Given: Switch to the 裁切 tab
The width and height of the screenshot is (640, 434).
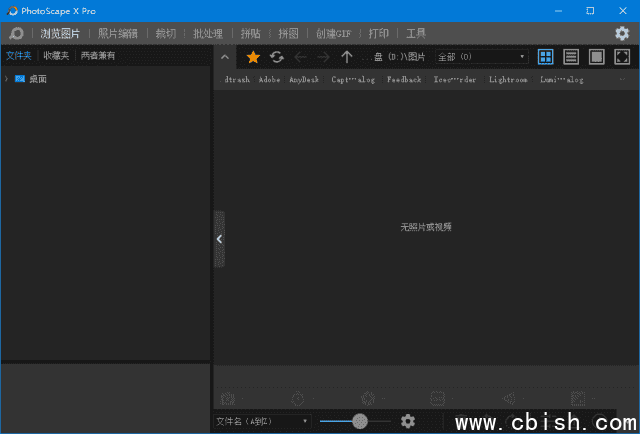Looking at the screenshot, I should coord(165,33).
